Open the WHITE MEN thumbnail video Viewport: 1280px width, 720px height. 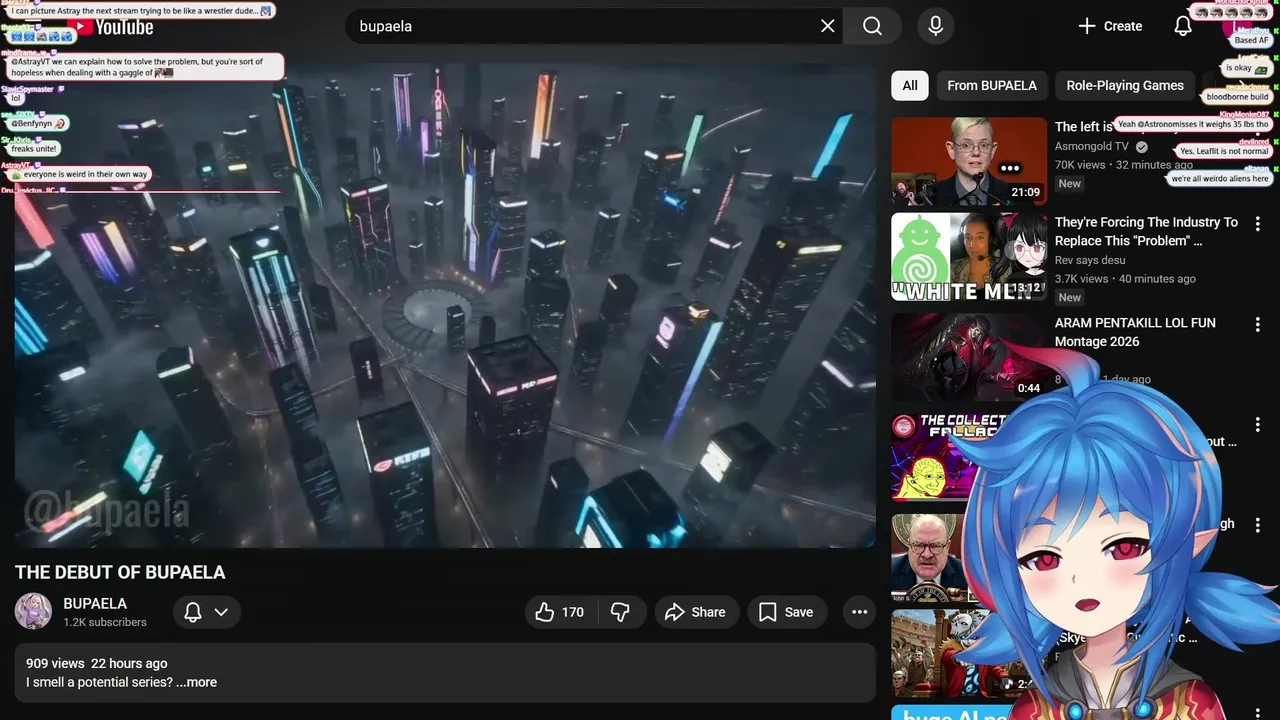pos(969,257)
